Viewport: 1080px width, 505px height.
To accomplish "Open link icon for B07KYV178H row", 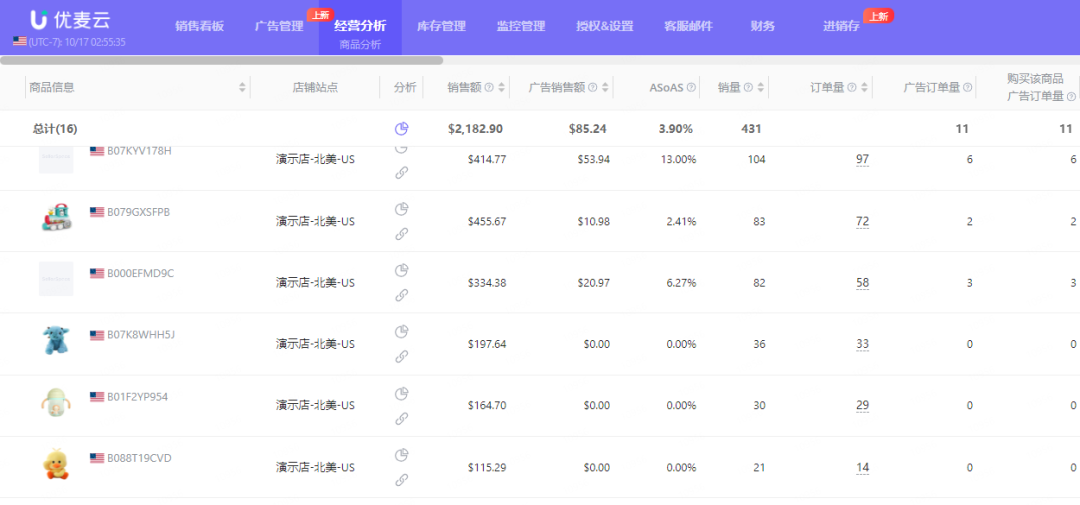I will [402, 173].
